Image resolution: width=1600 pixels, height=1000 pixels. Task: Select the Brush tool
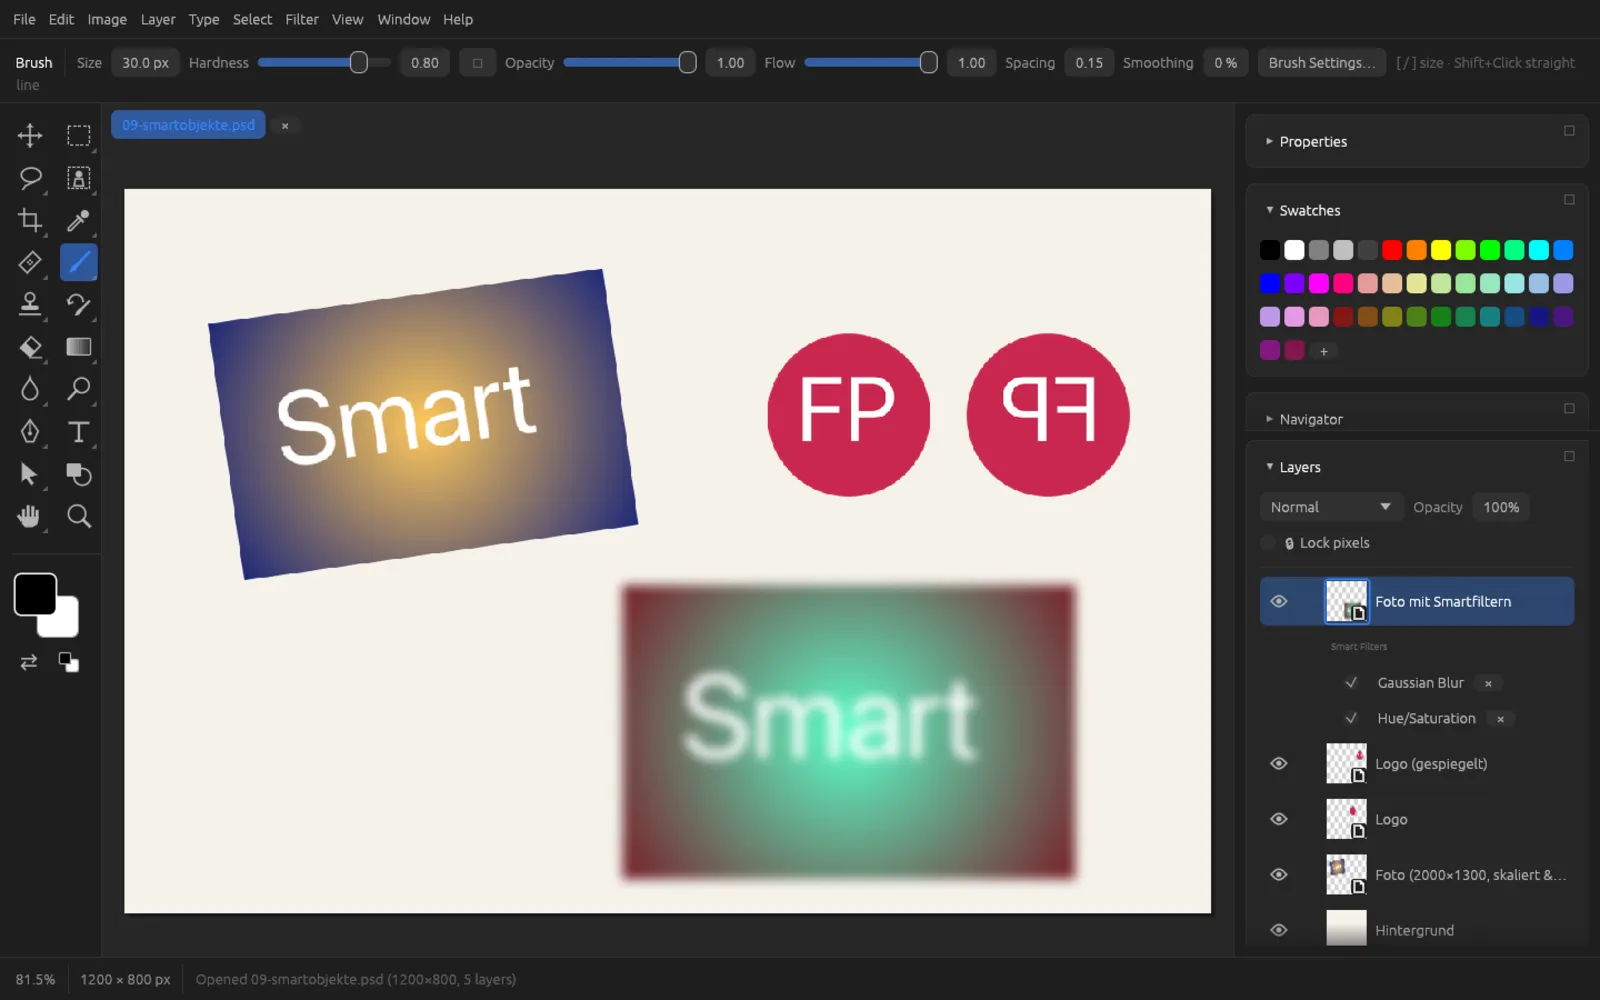(x=78, y=262)
